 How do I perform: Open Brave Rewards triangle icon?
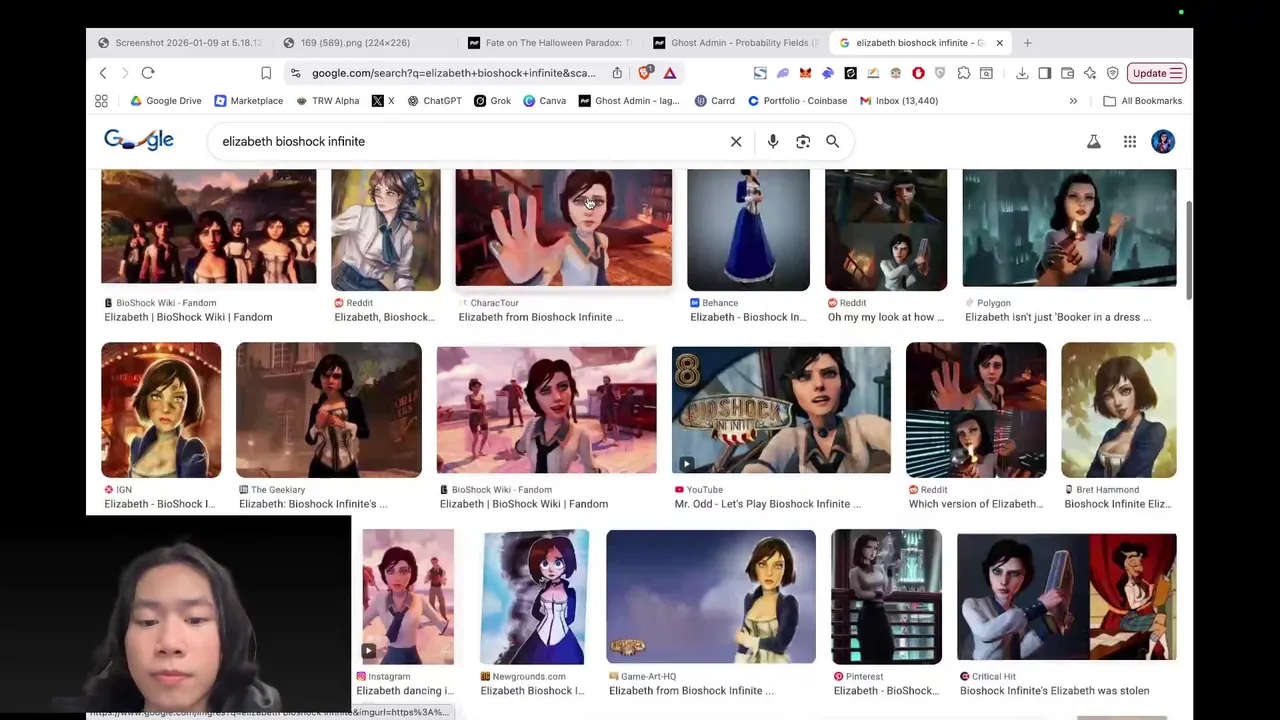[x=670, y=73]
